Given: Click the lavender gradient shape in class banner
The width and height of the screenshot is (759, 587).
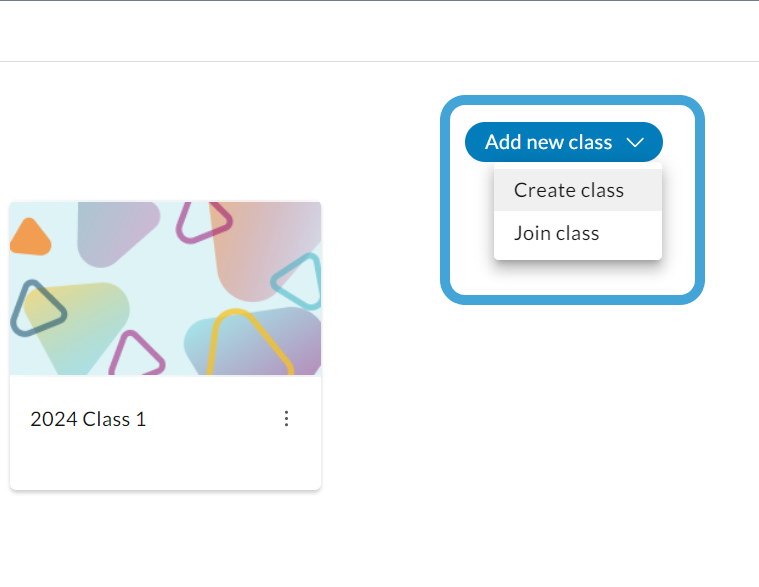Looking at the screenshot, I should (x=116, y=231).
